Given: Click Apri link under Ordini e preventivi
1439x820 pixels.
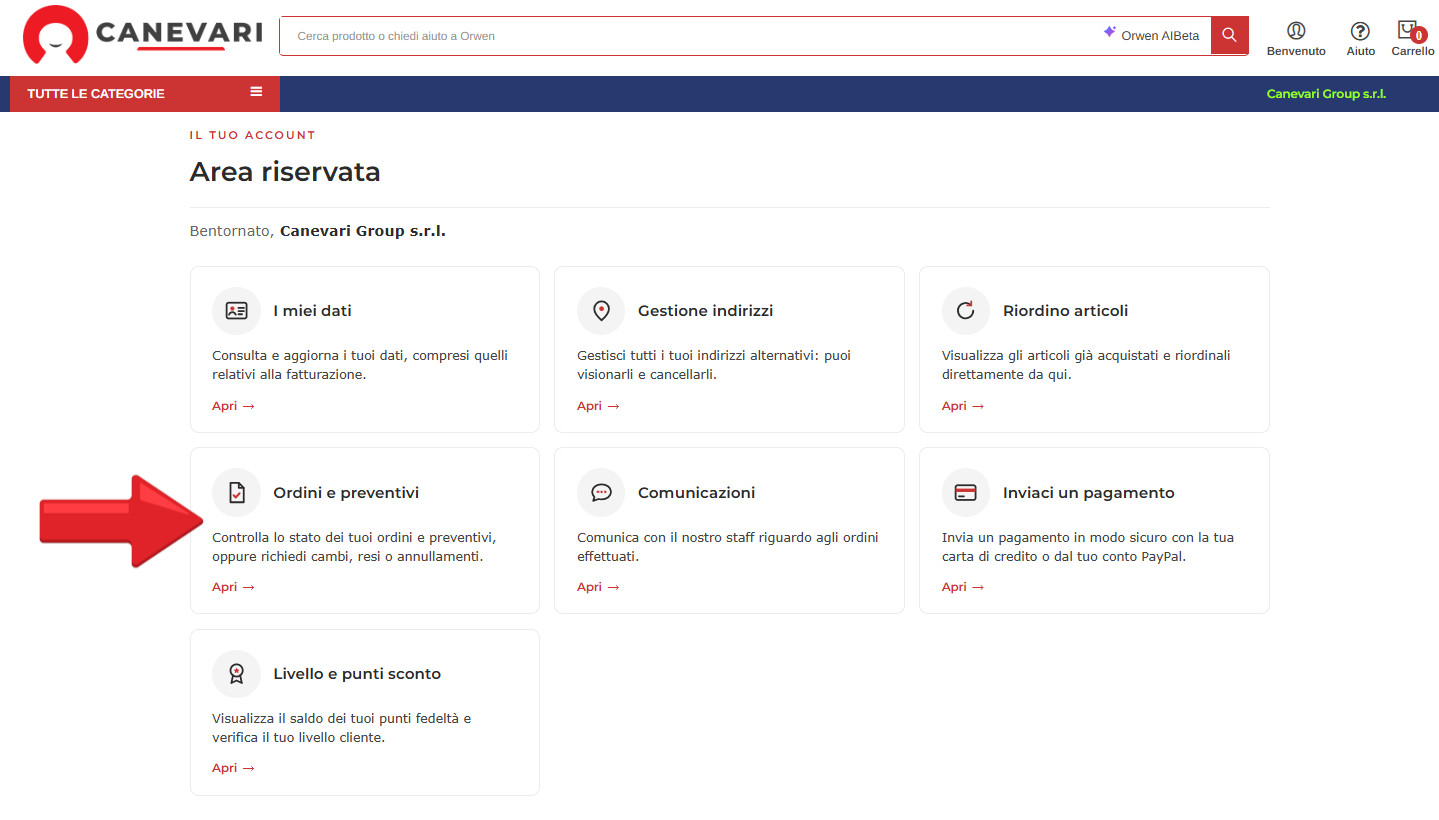Looking at the screenshot, I should coord(233,587).
